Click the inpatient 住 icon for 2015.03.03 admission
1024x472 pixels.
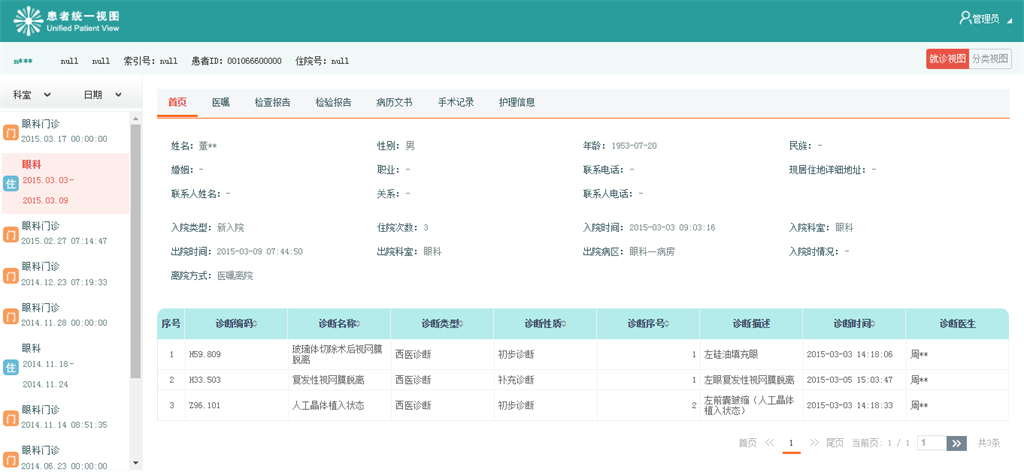coord(10,183)
